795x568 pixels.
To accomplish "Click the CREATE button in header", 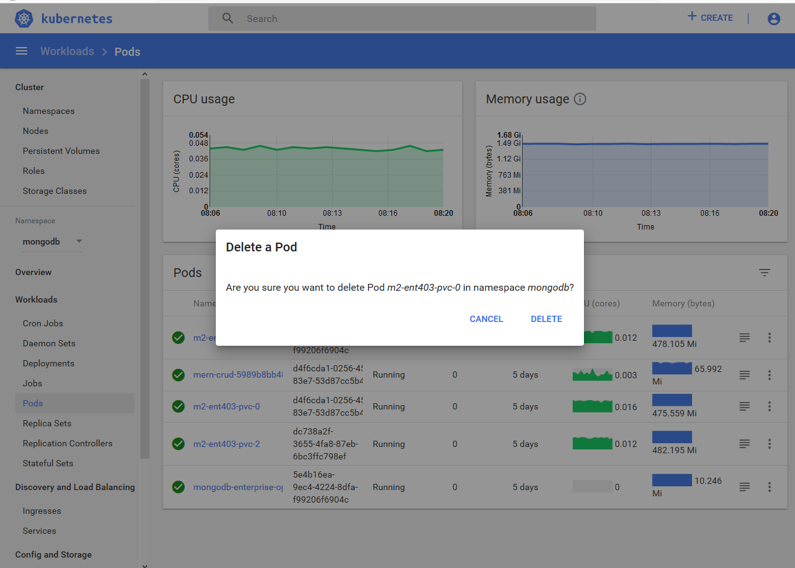I will (x=710, y=18).
